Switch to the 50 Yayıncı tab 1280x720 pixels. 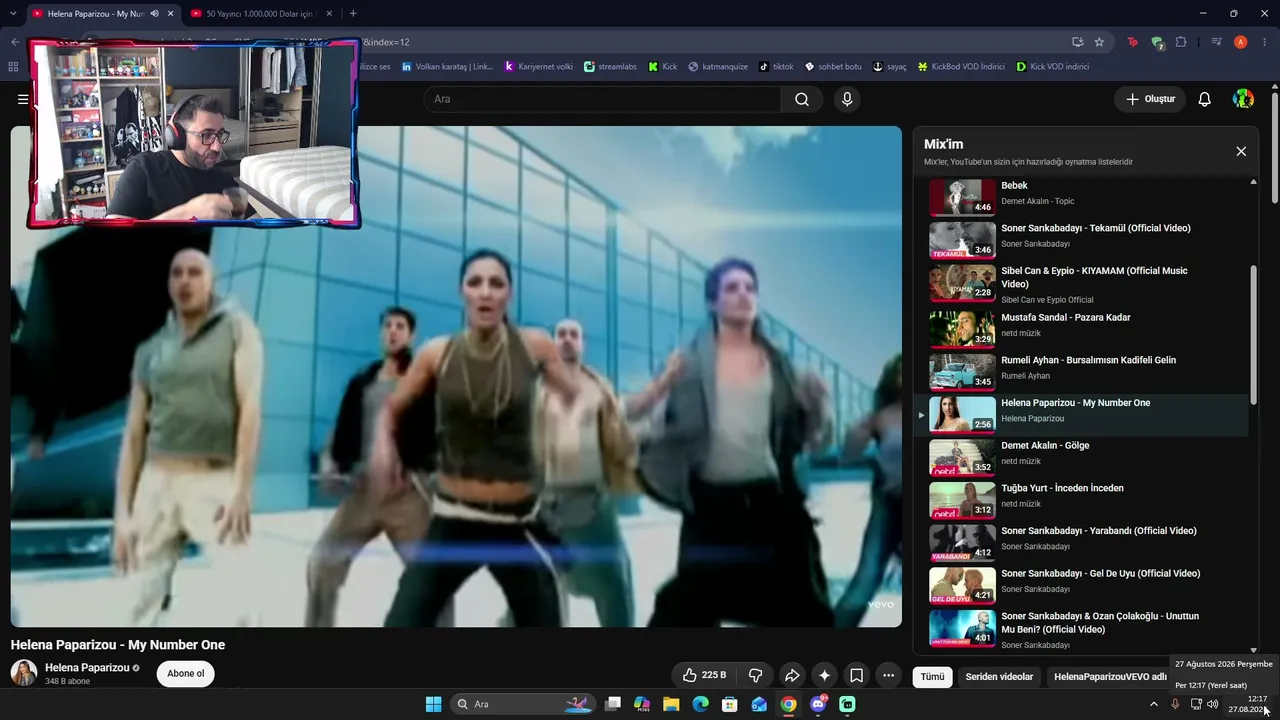click(x=263, y=14)
